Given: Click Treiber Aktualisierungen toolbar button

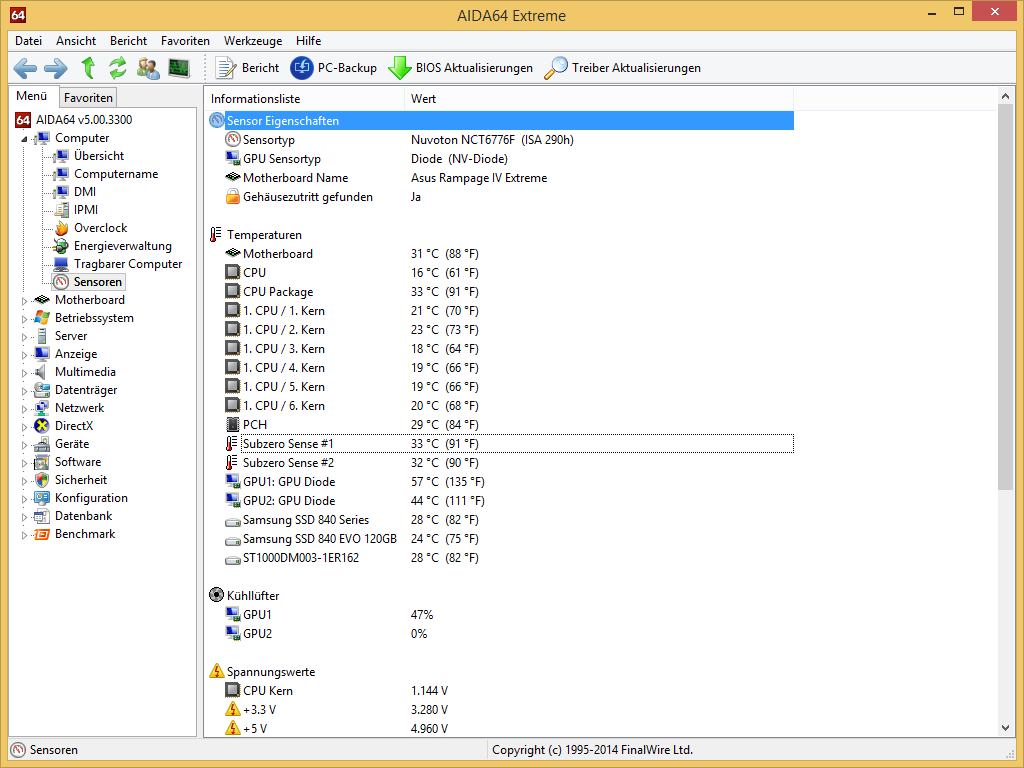Looking at the screenshot, I should coord(622,68).
